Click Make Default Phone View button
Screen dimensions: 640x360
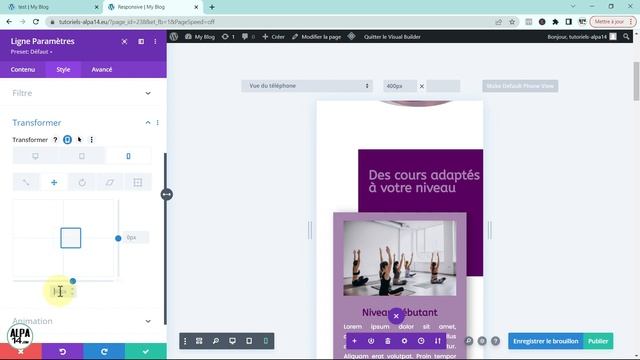coord(520,86)
